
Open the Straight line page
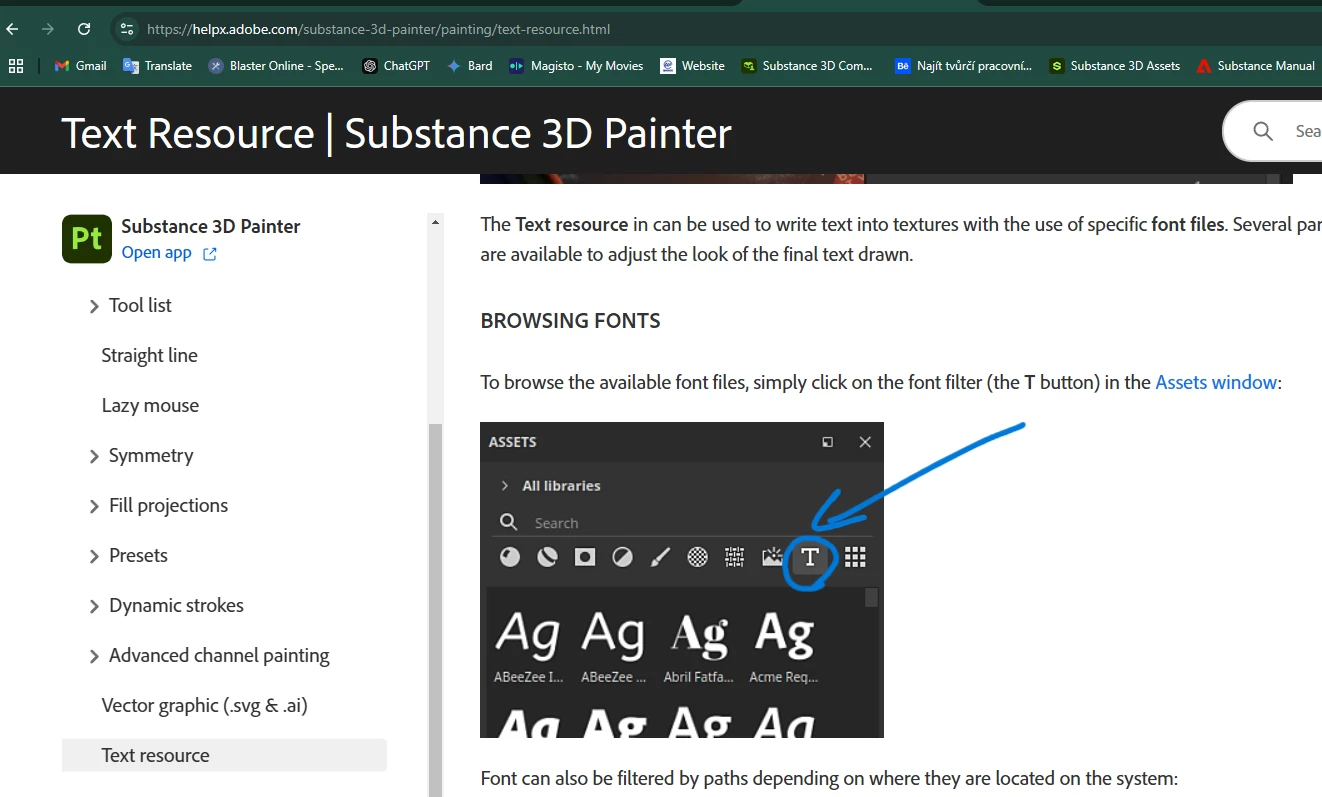149,355
